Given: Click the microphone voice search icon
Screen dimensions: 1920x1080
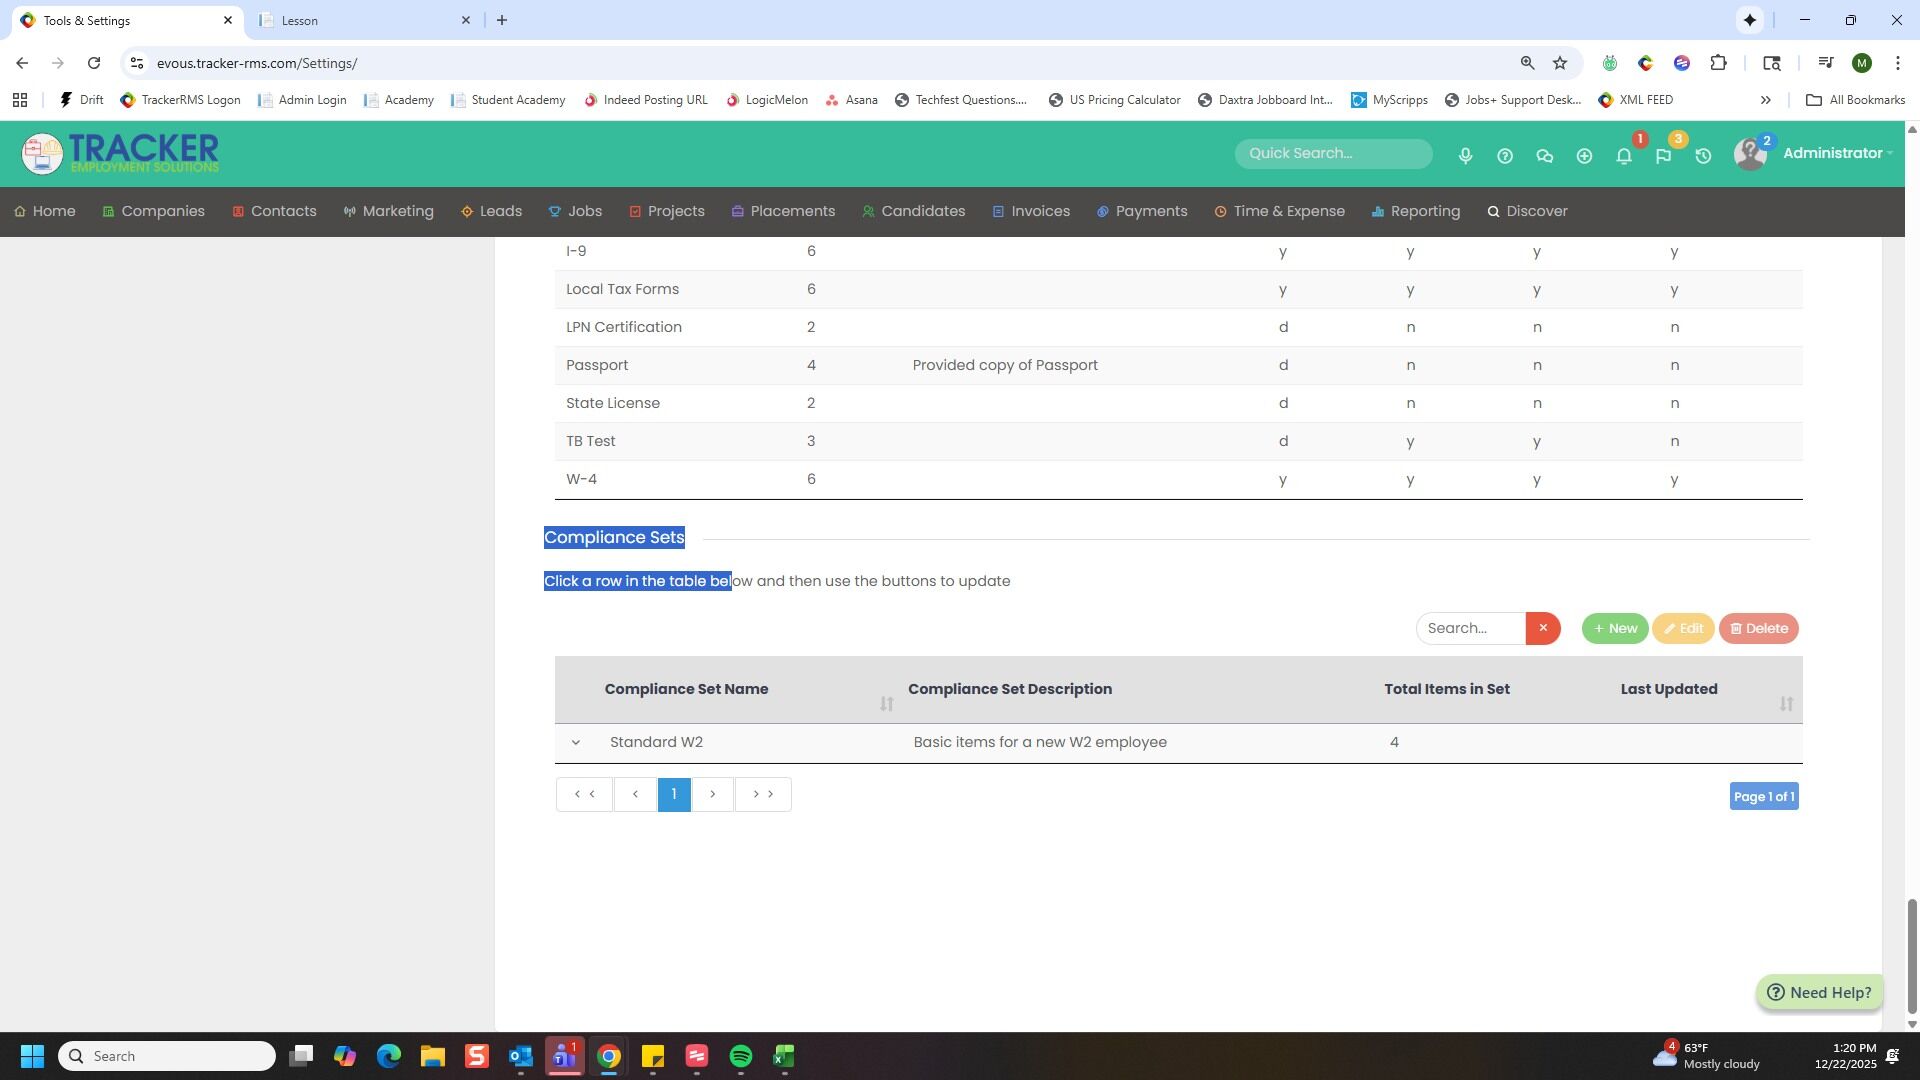Looking at the screenshot, I should [x=1465, y=156].
